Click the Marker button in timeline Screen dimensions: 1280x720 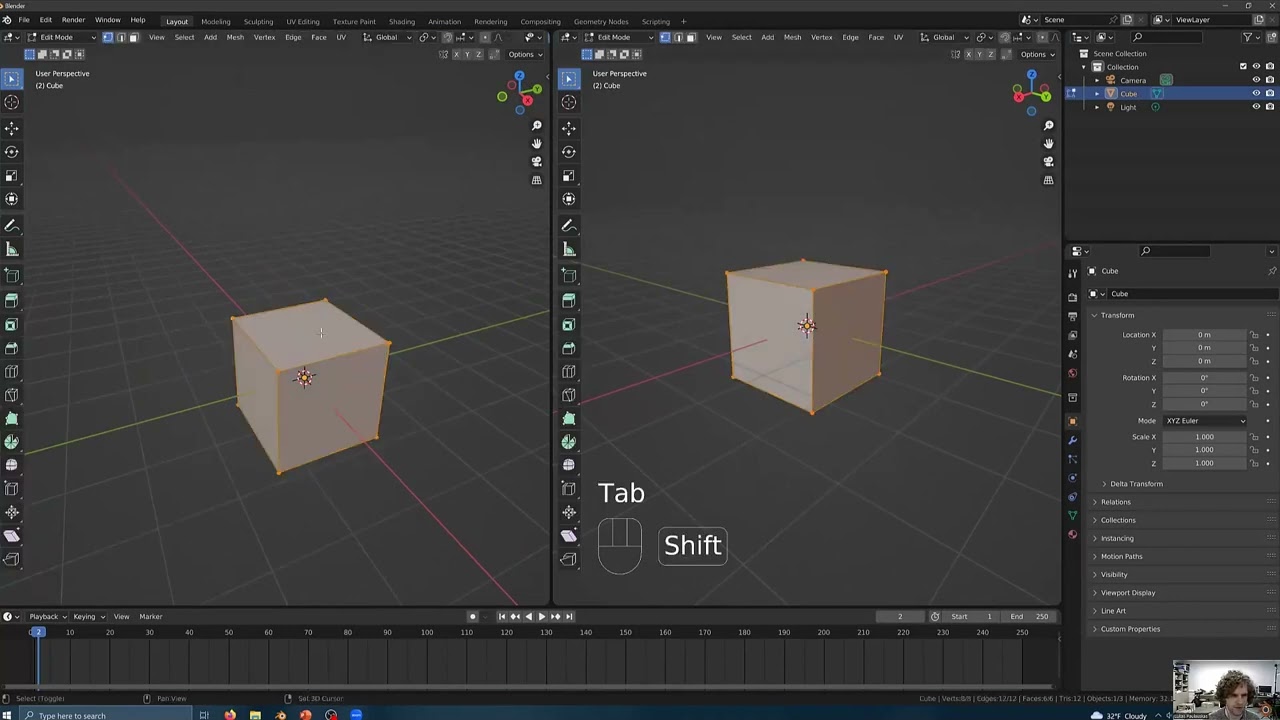(x=150, y=617)
